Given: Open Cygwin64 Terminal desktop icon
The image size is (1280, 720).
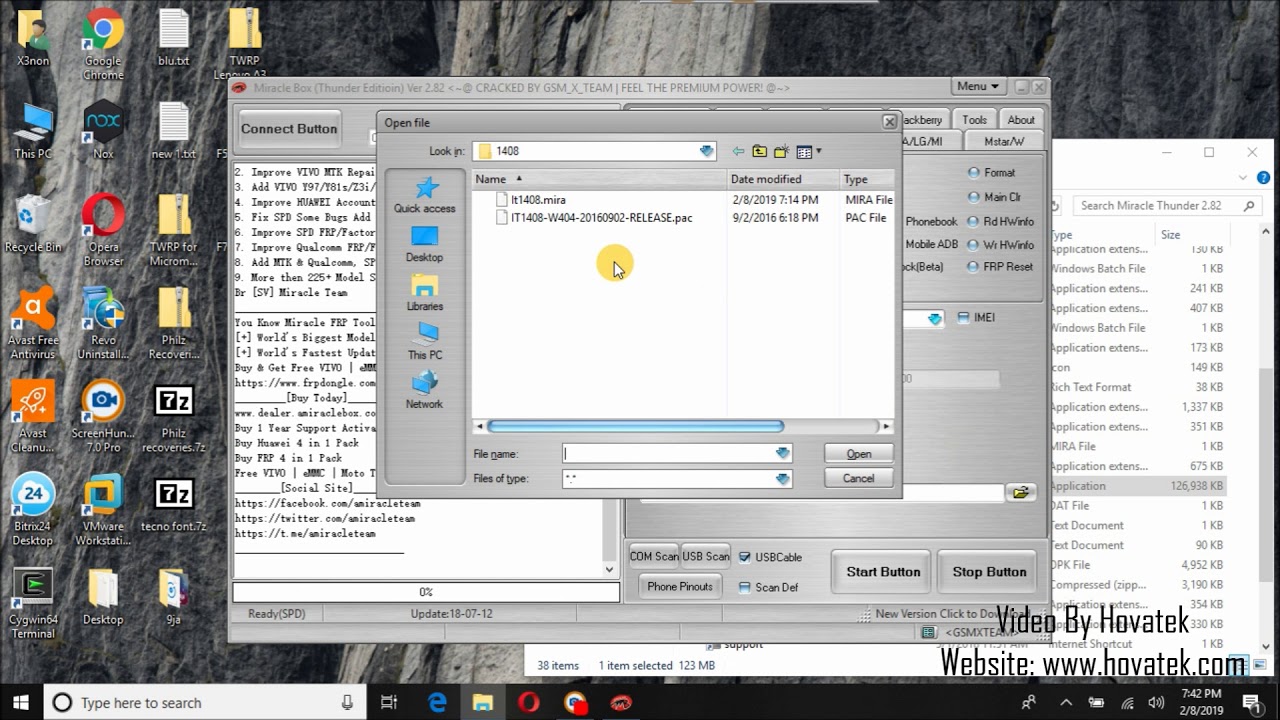Looking at the screenshot, I should point(33,603).
